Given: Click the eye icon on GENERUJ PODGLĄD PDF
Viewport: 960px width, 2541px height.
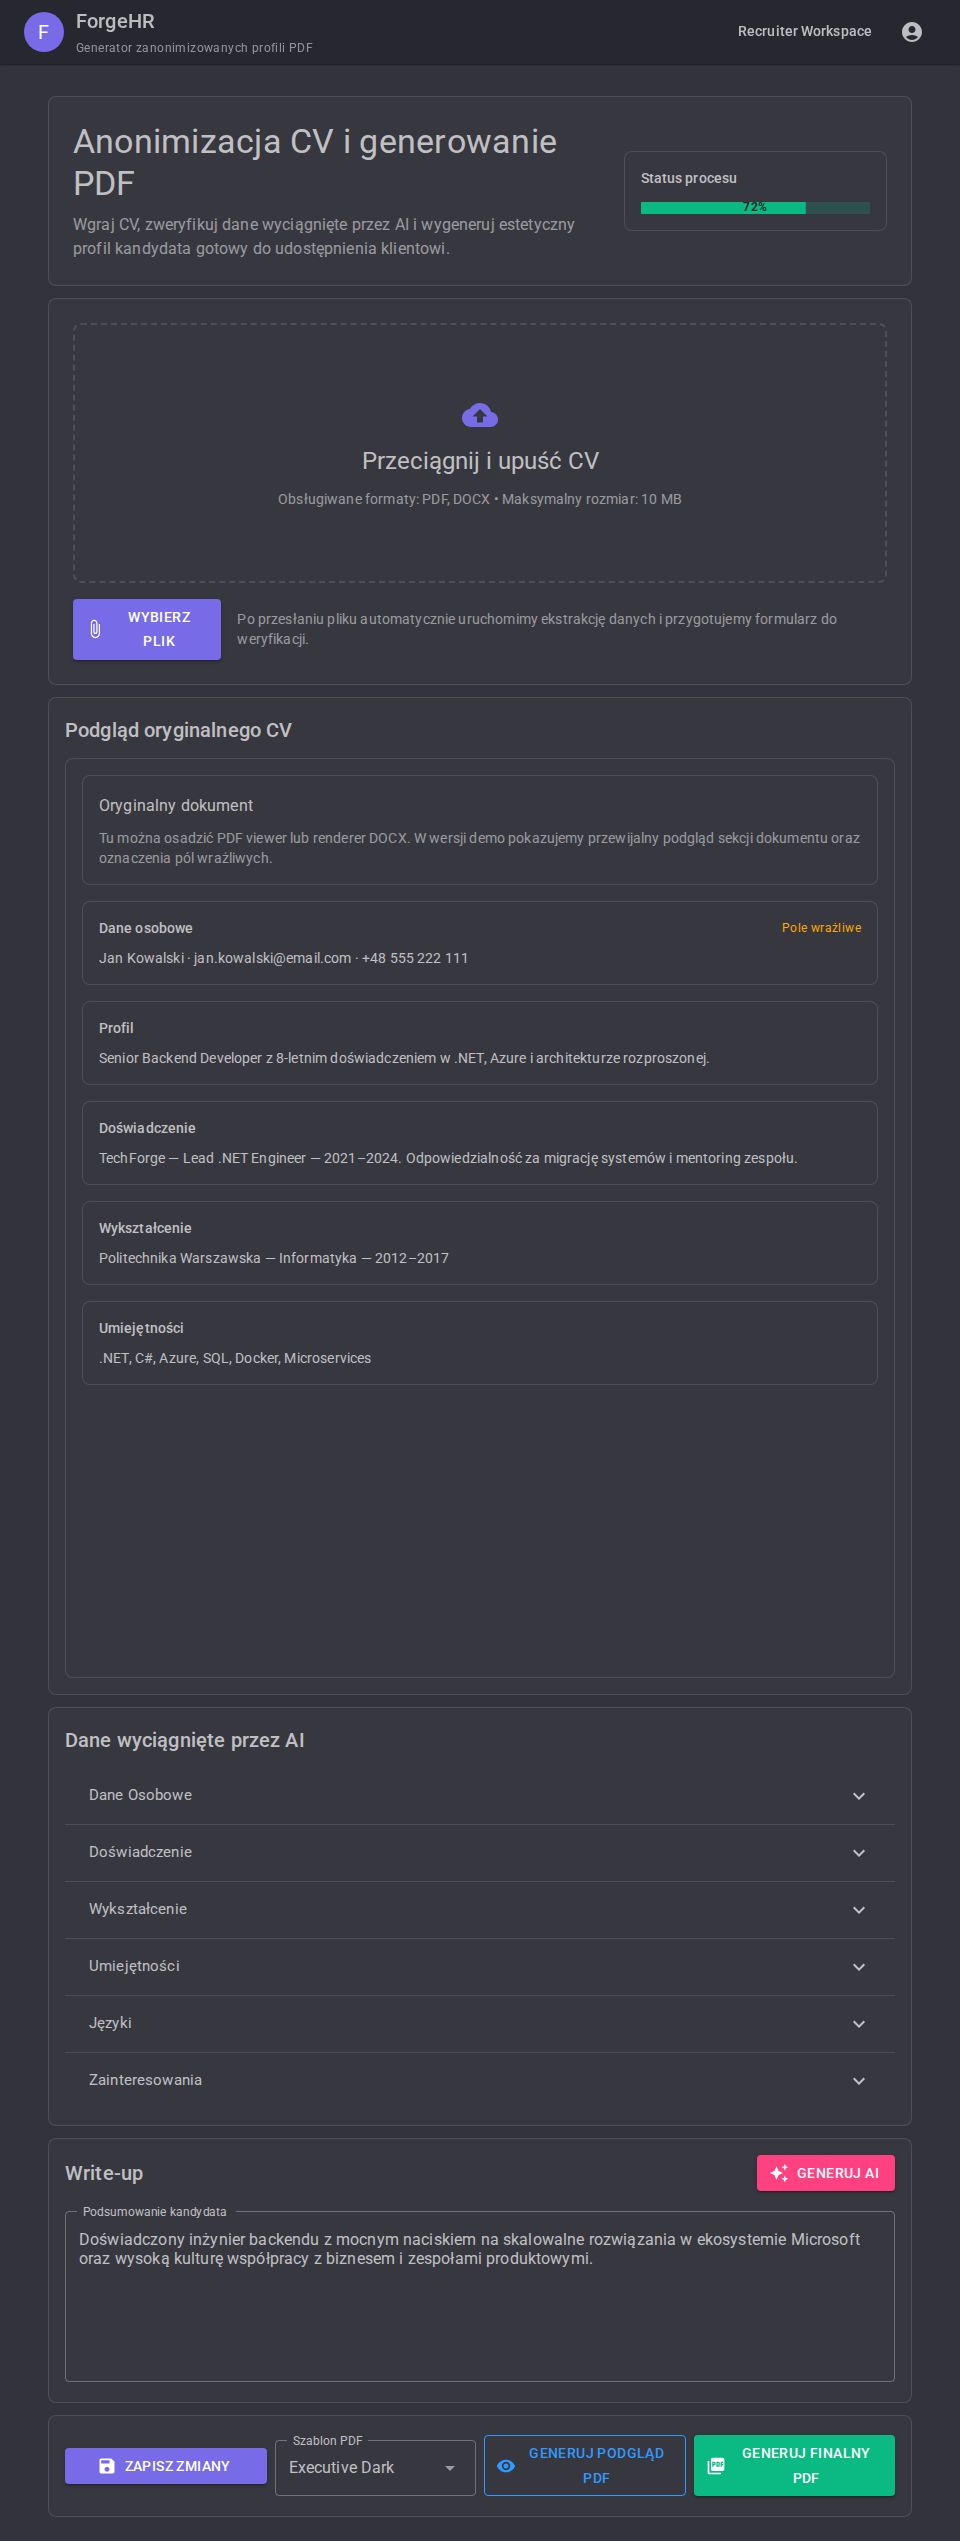Looking at the screenshot, I should (507, 2464).
